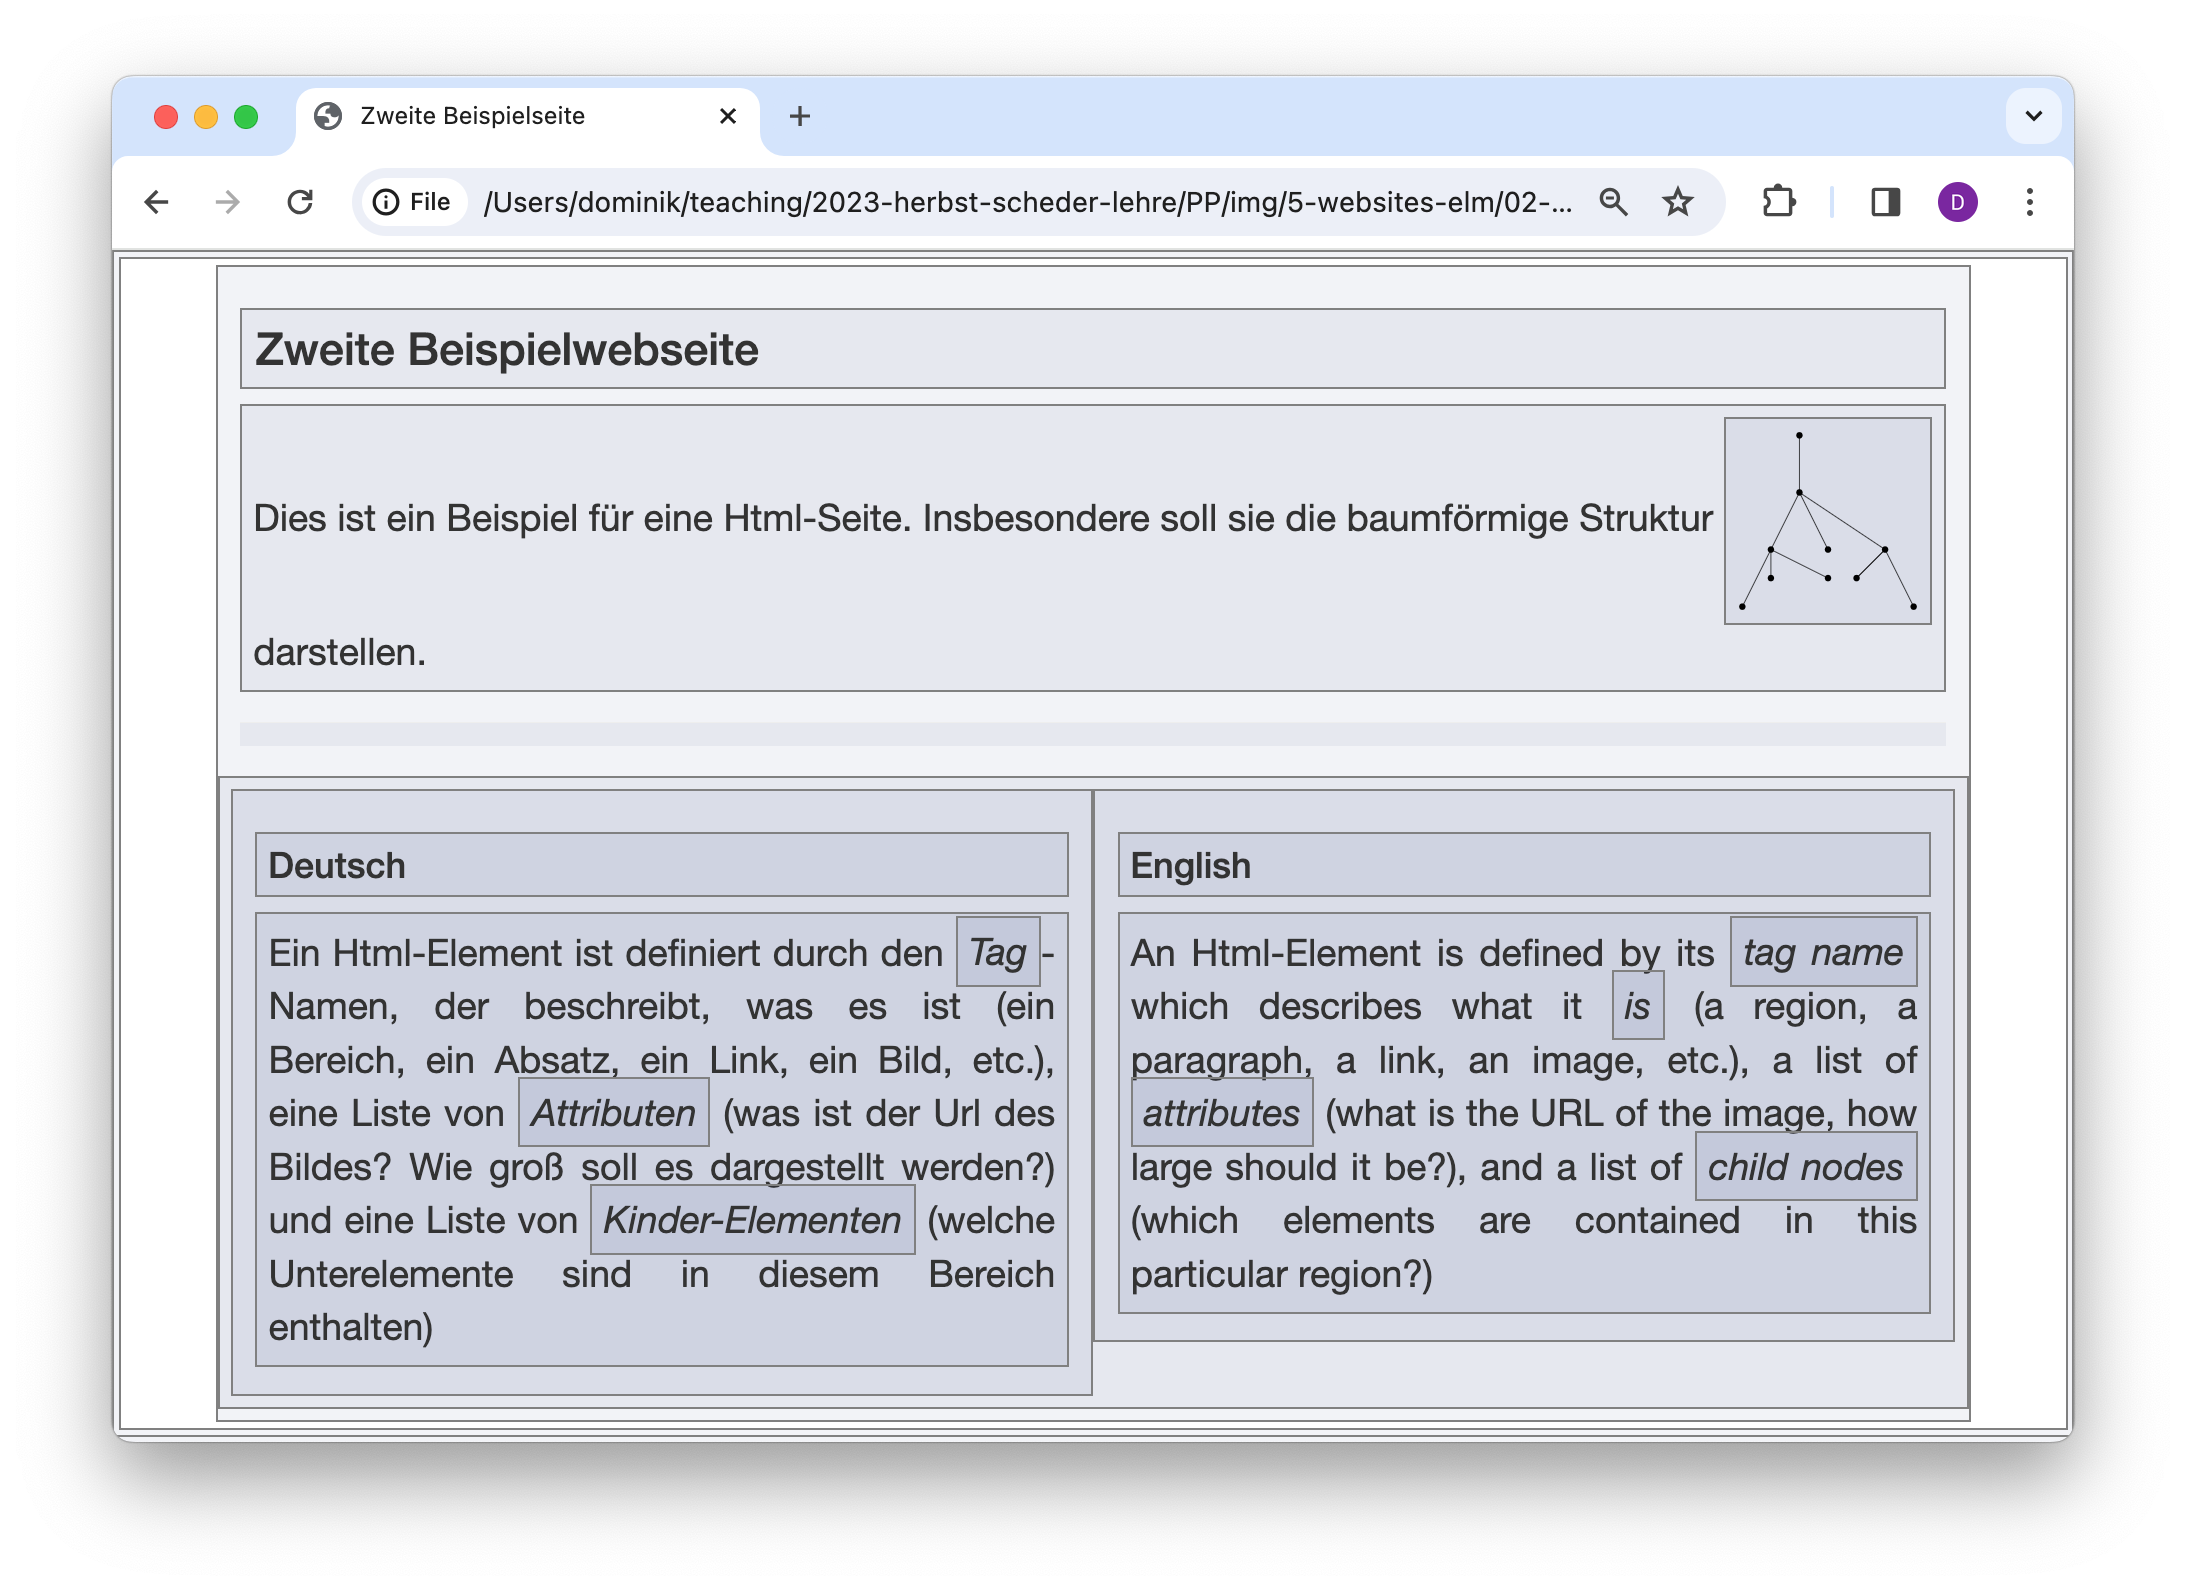Viewport: 2186px width, 1590px height.
Task: Click the globe favicon on the tab
Action: pyautogui.click(x=328, y=116)
